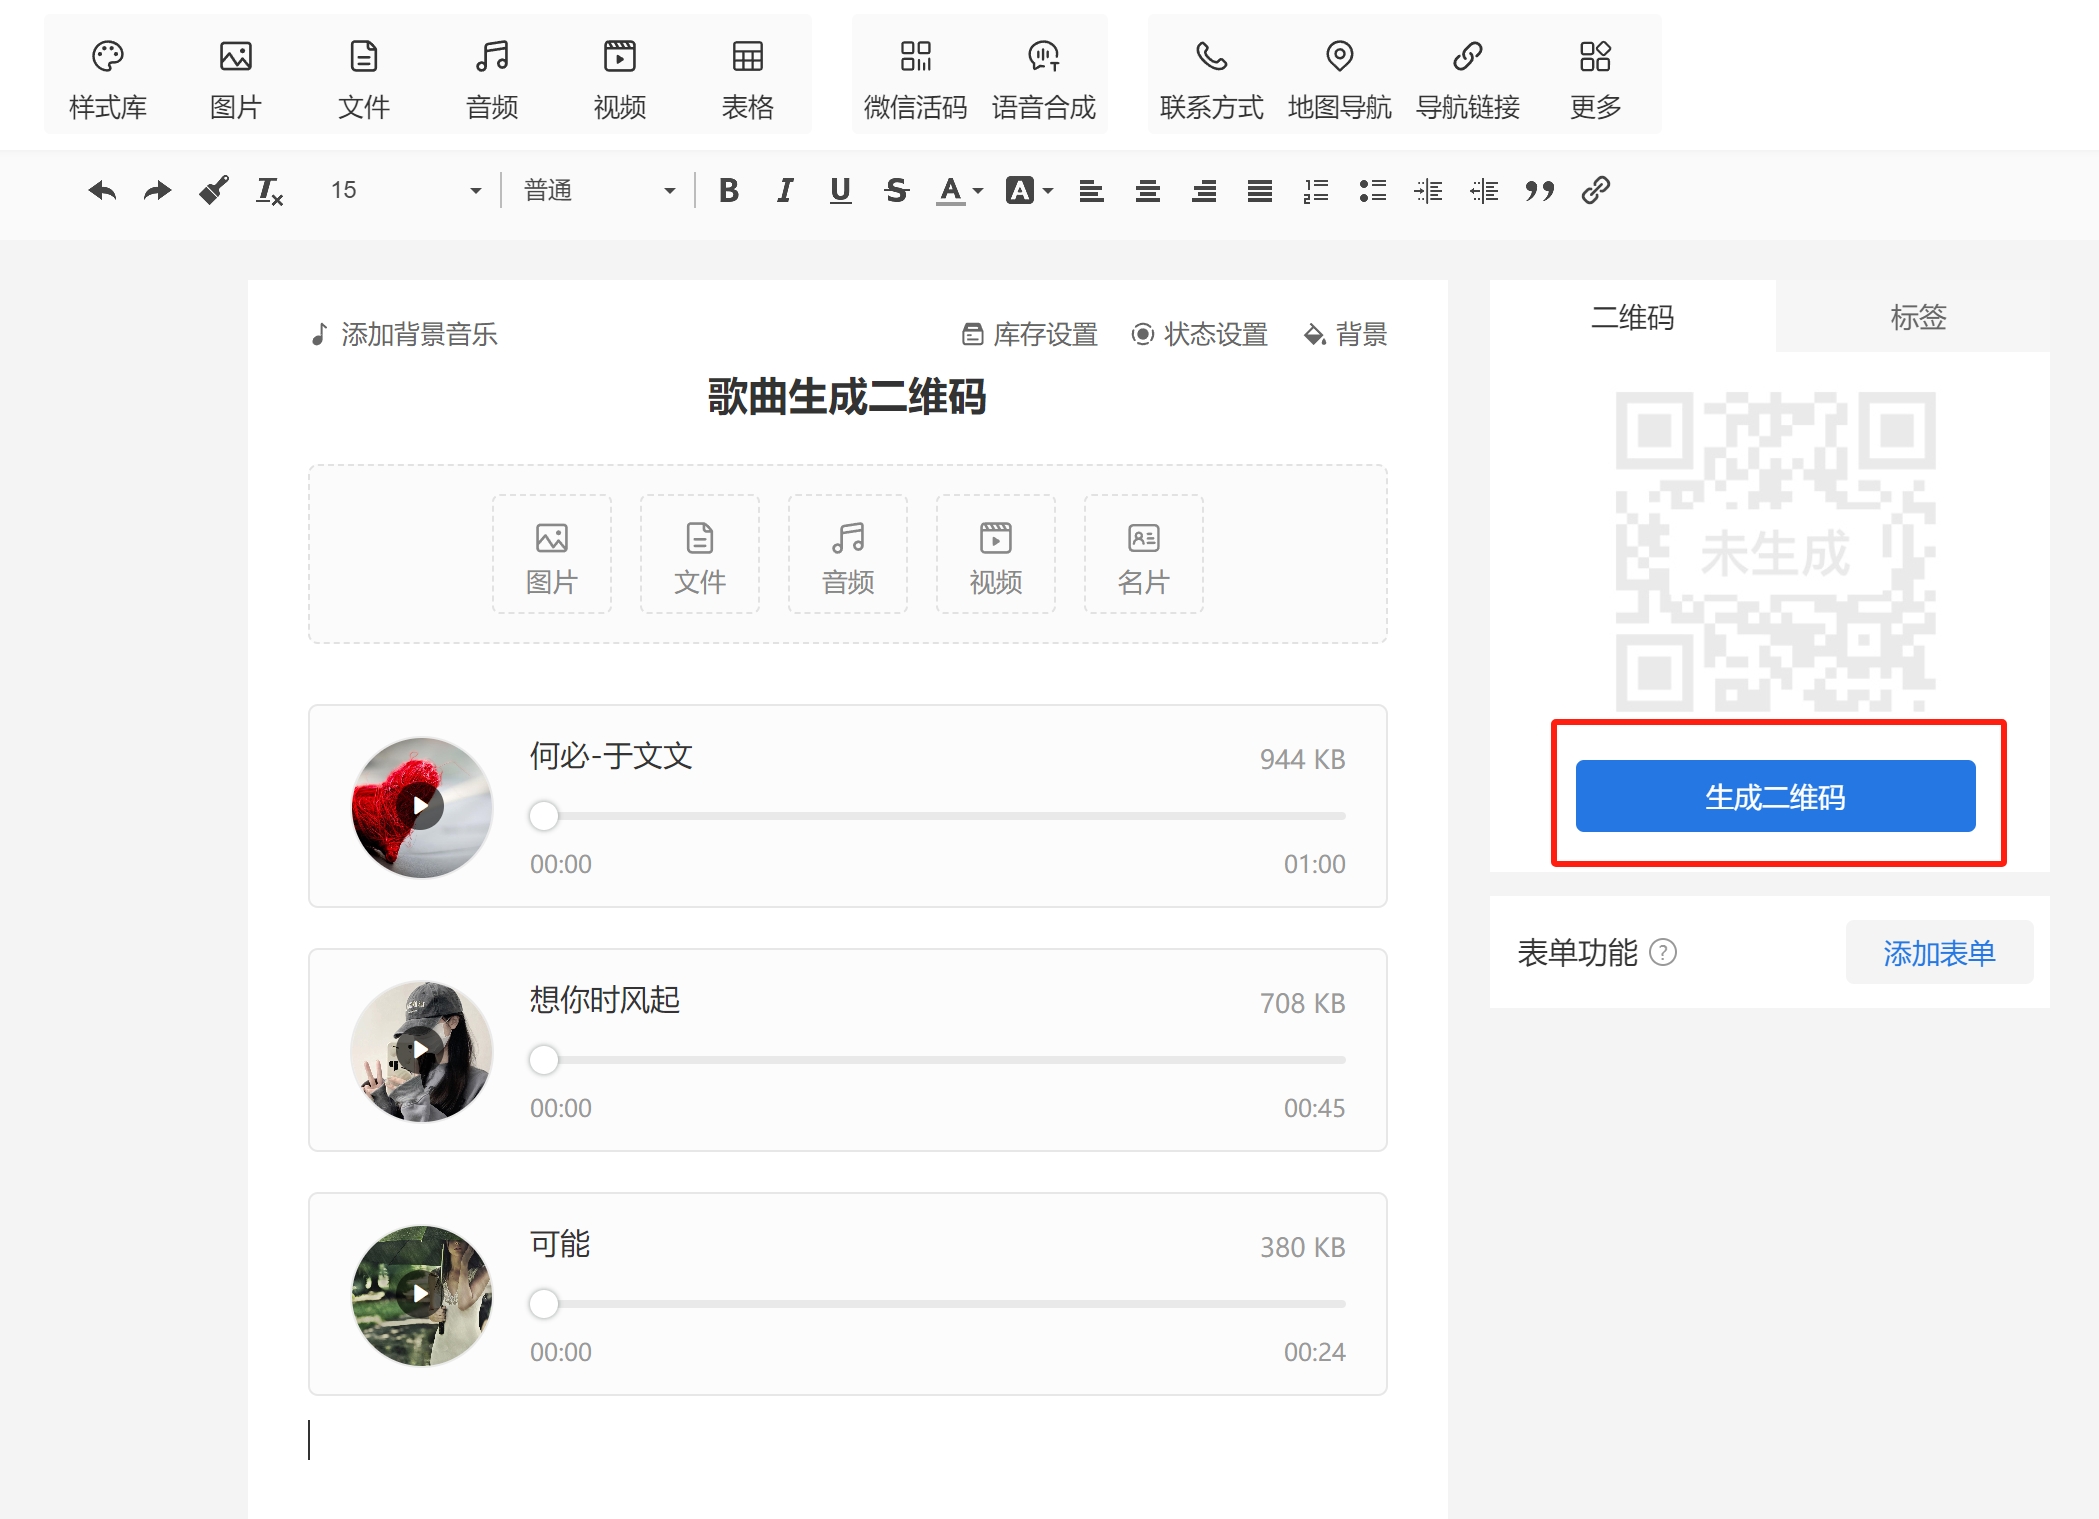The height and width of the screenshot is (1519, 2099).
Task: Open 更多 more components
Action: tap(1596, 78)
